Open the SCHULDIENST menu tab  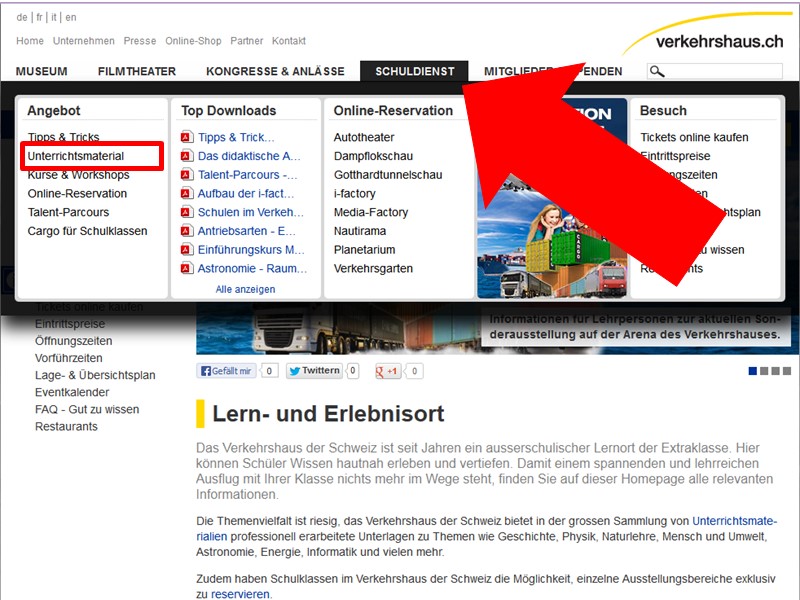coord(414,71)
